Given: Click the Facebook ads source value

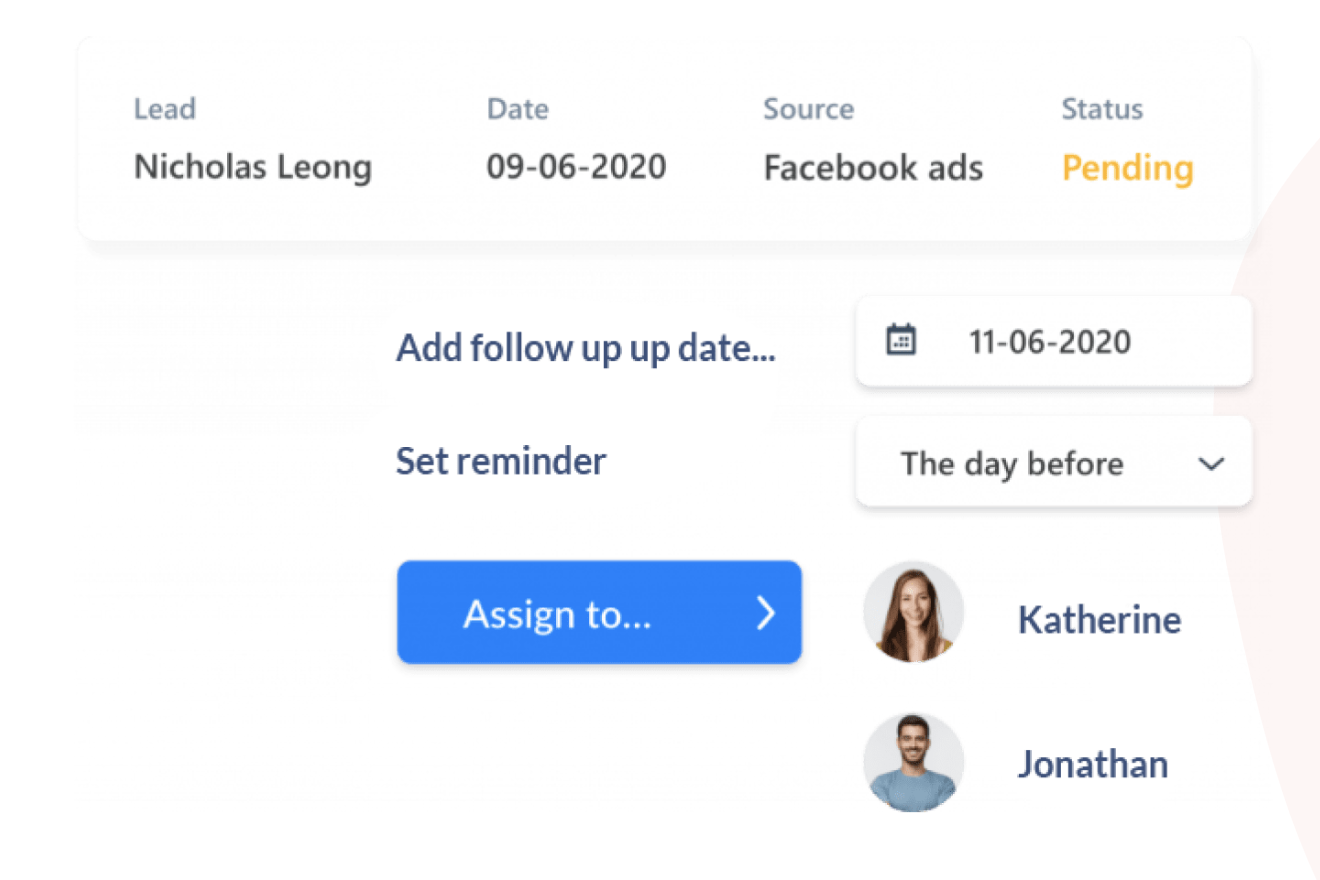Looking at the screenshot, I should (x=873, y=168).
